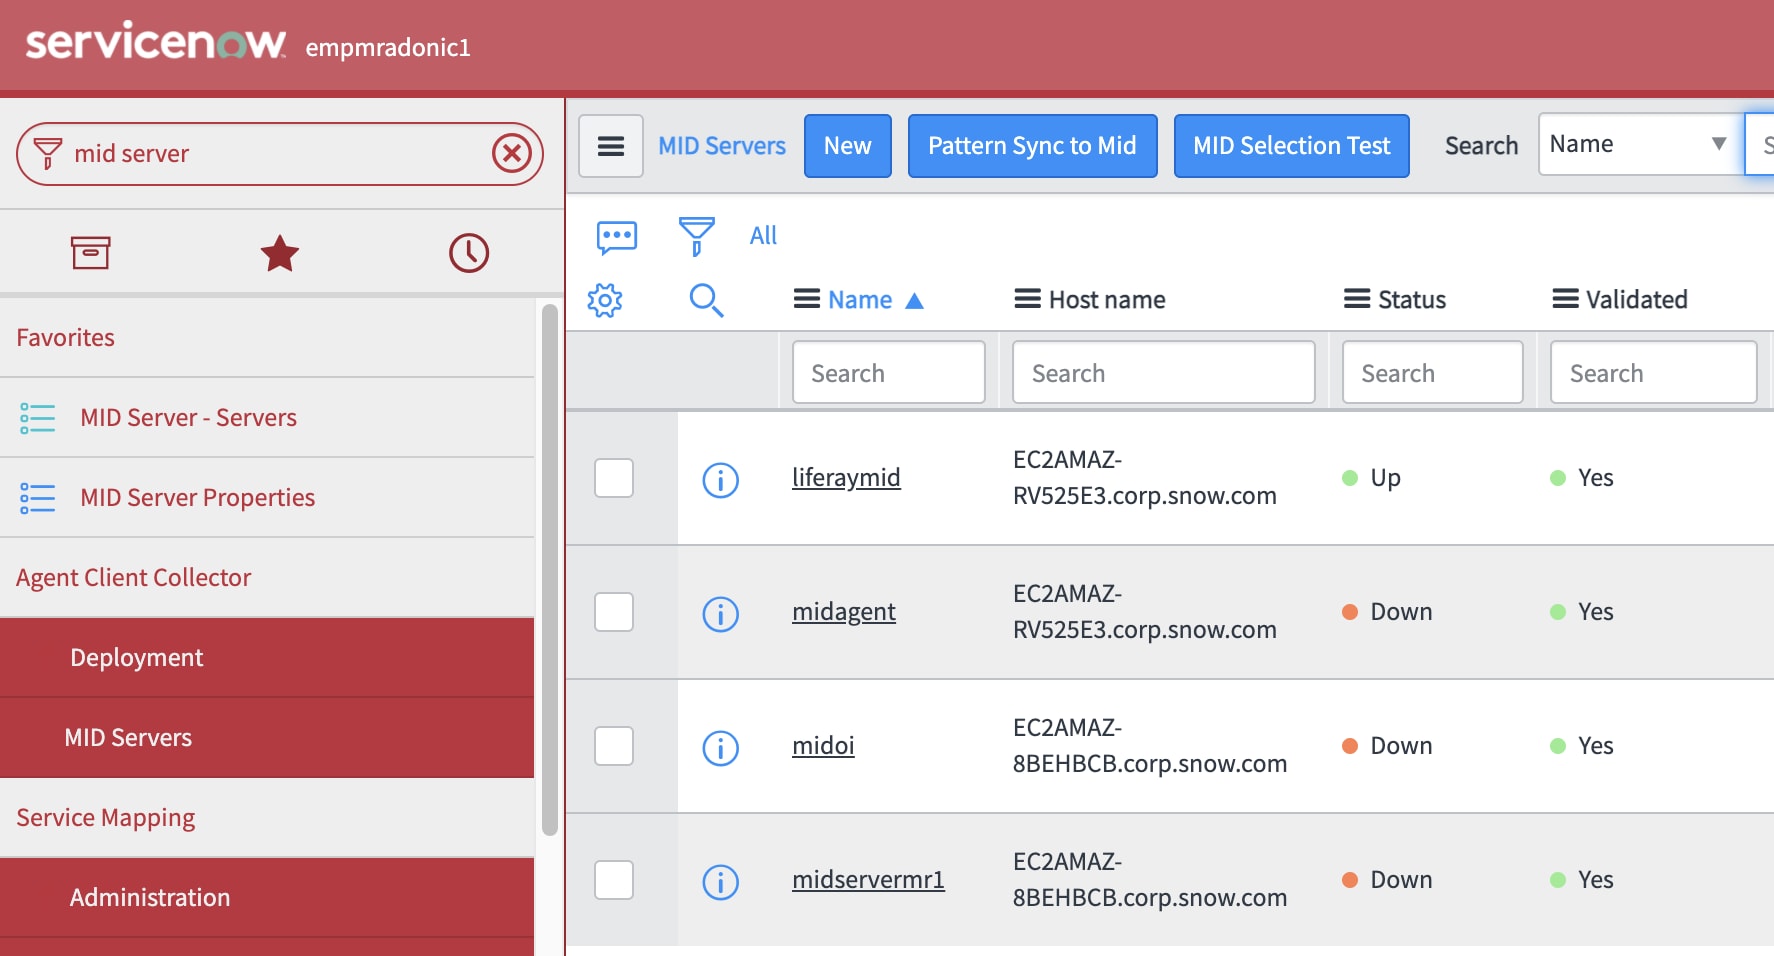Image resolution: width=1774 pixels, height=956 pixels.
Task: Click the Host name column search box
Action: (x=1164, y=373)
